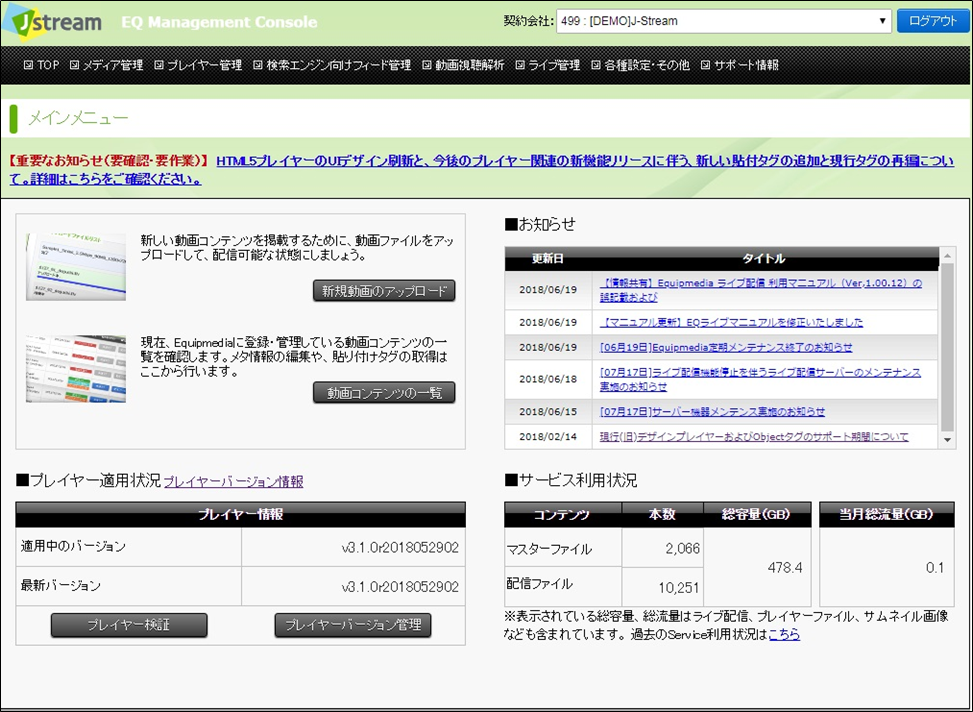
Task: Open the 契約会社 company dropdown
Action: tap(724, 21)
